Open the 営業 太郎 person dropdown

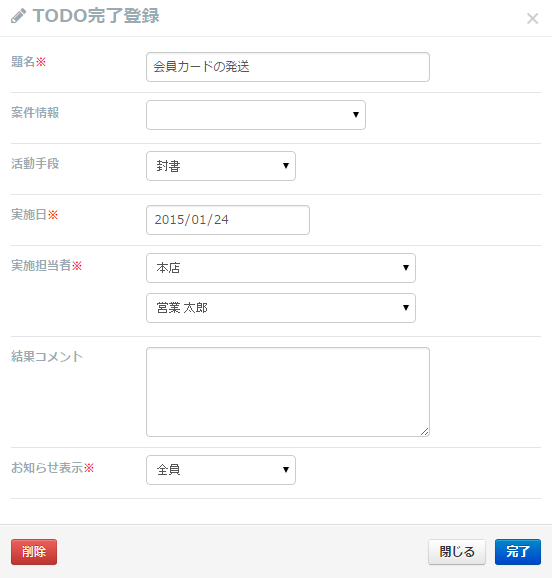point(281,308)
